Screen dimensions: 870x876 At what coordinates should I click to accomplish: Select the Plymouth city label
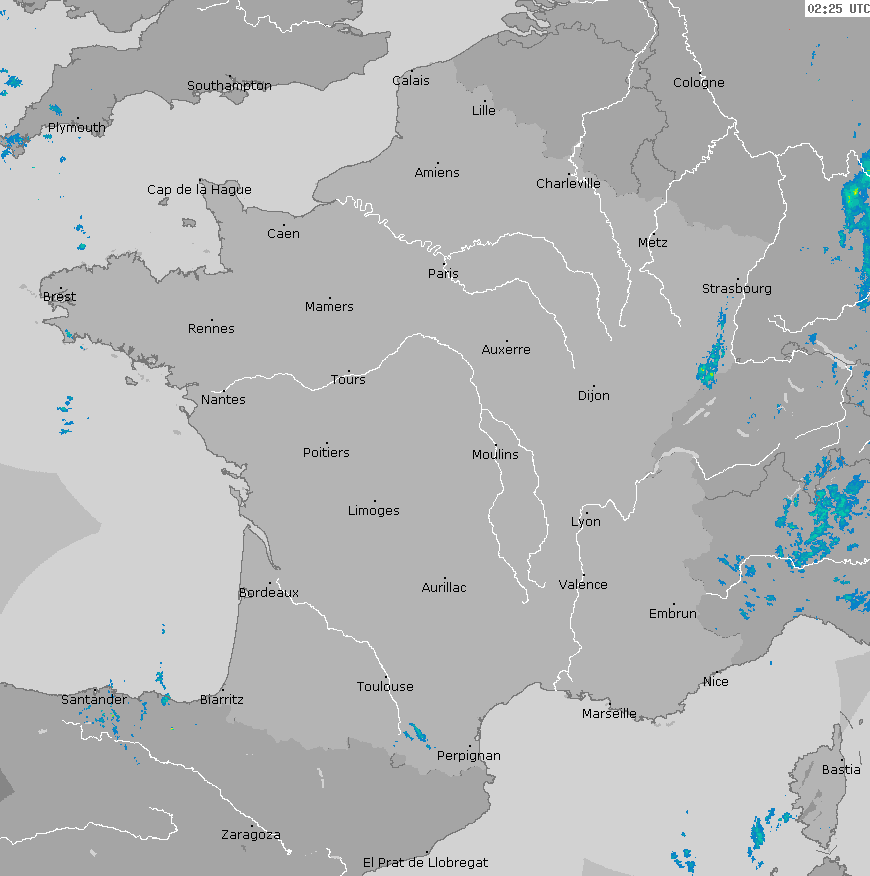77,128
